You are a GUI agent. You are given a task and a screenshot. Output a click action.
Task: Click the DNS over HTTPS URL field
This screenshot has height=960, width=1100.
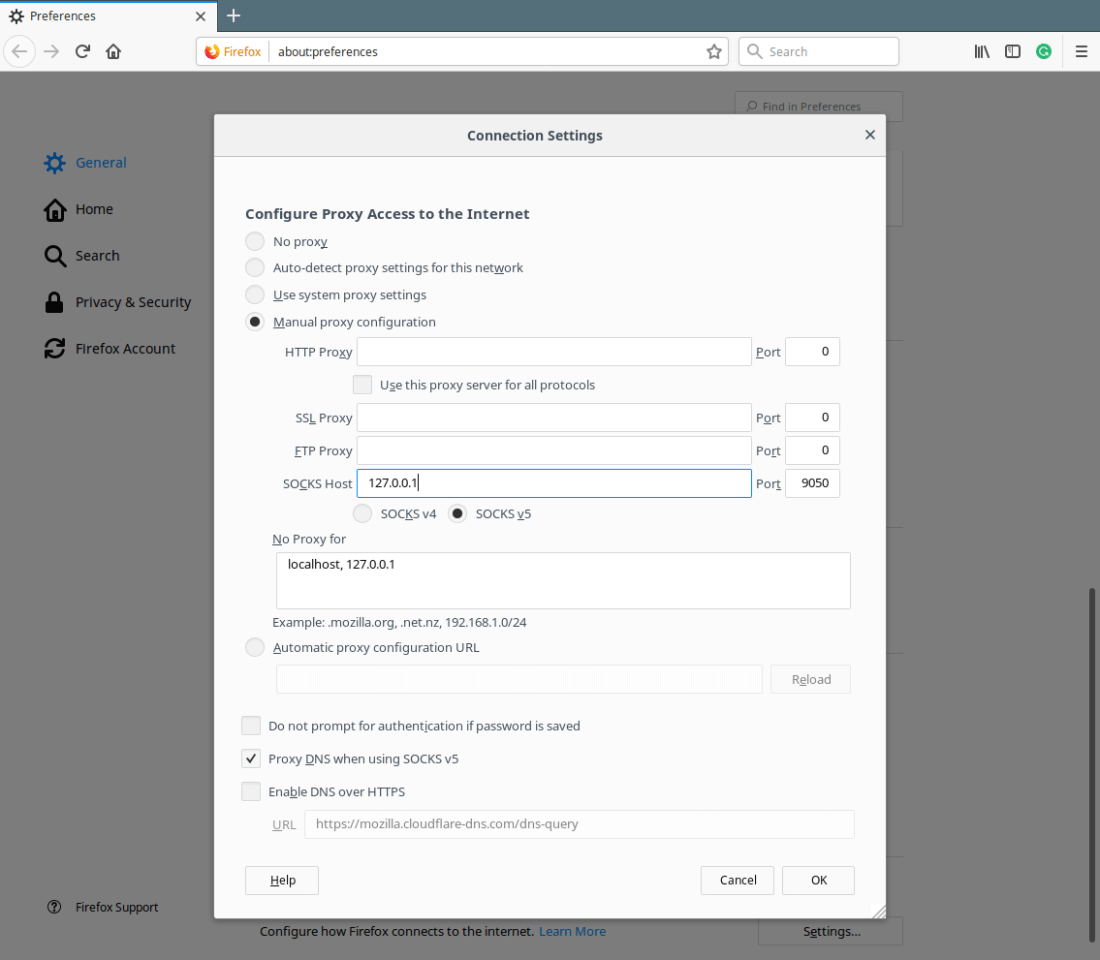579,824
